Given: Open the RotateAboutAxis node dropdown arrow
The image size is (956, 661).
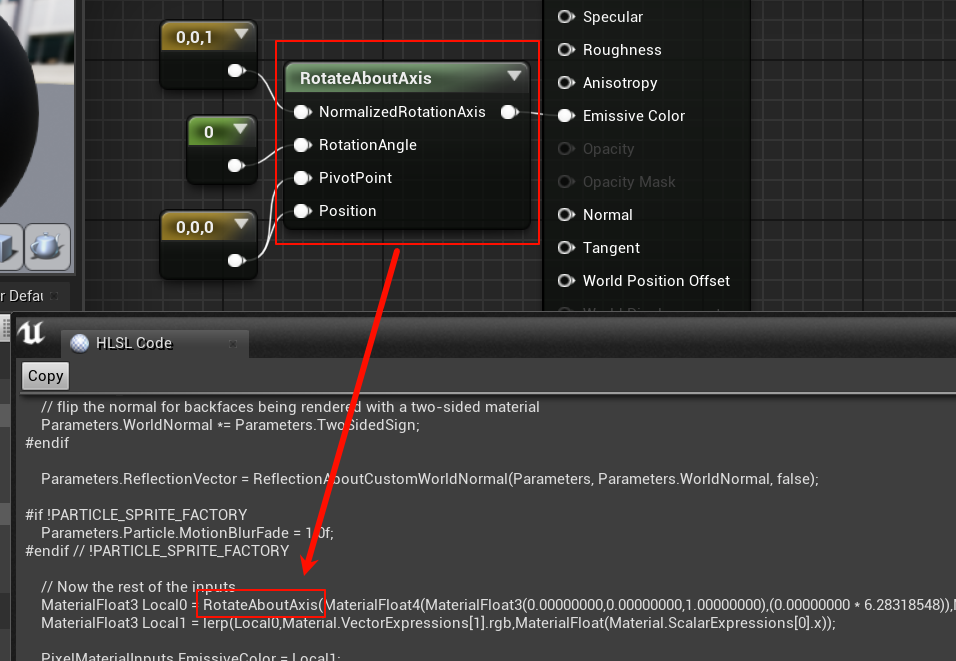Looking at the screenshot, I should [514, 77].
